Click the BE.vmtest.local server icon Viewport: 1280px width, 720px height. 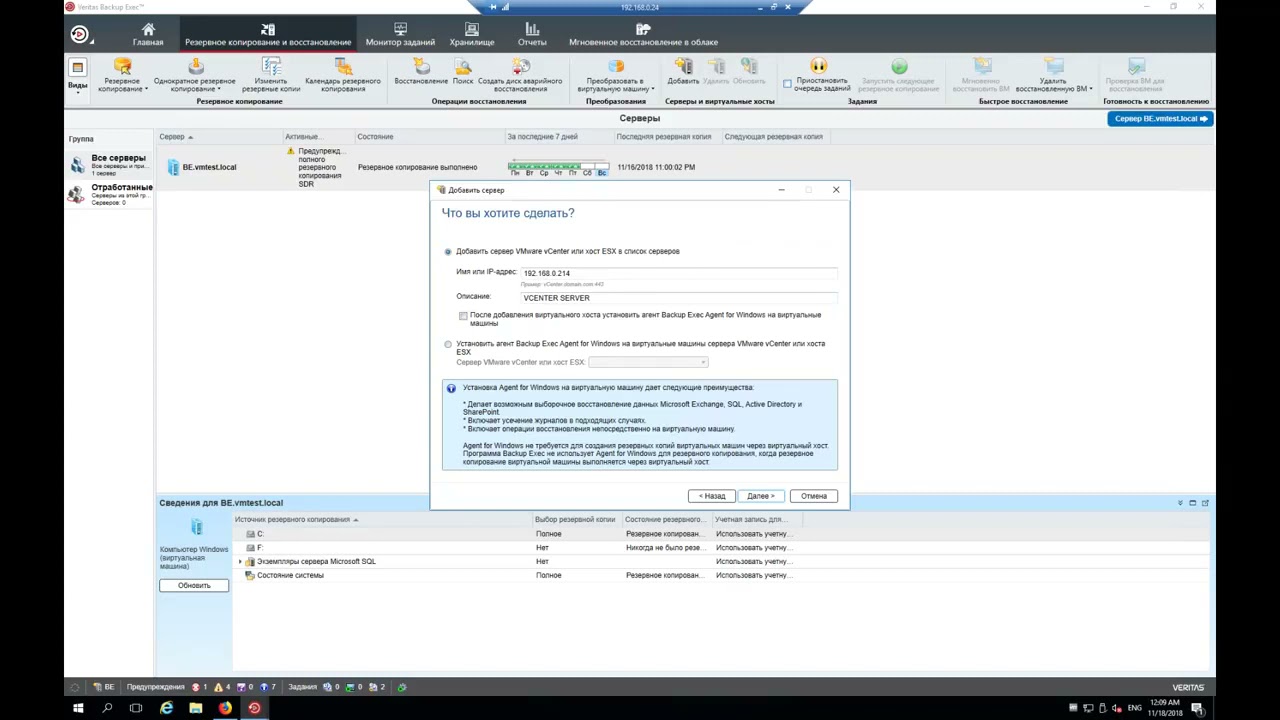(x=173, y=167)
